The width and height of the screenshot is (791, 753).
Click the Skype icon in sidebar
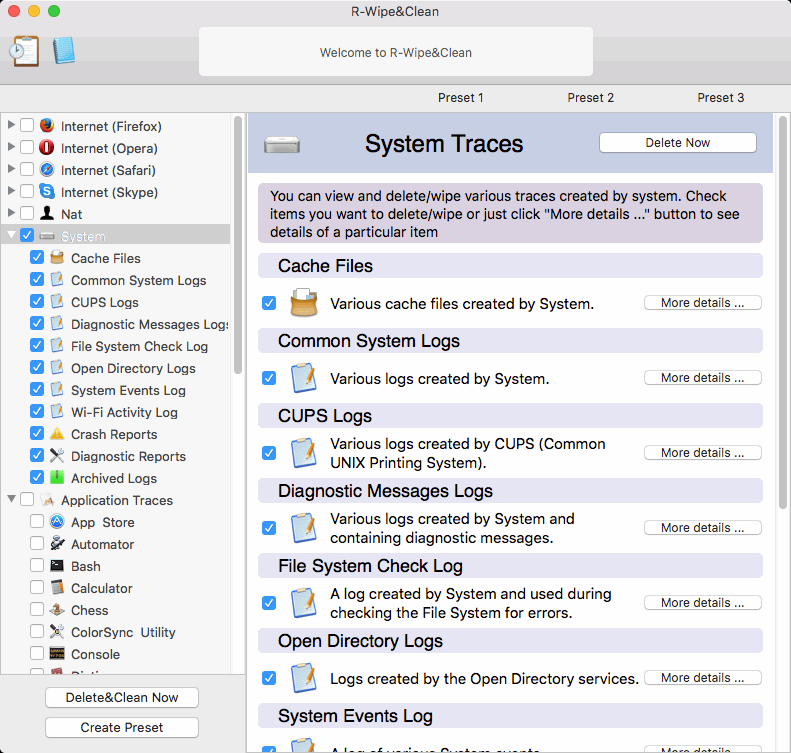(x=47, y=191)
